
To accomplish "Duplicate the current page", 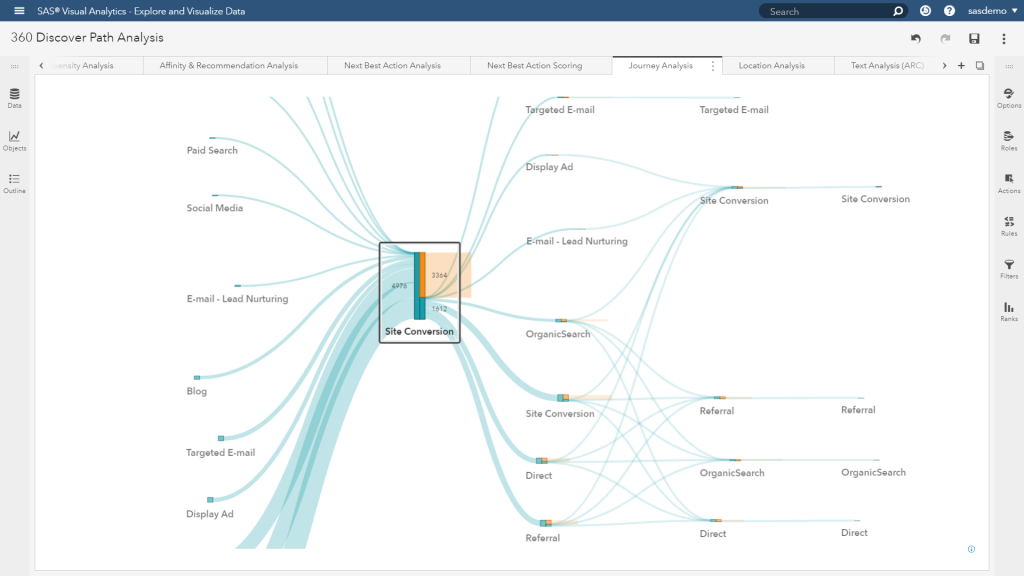I will point(980,64).
